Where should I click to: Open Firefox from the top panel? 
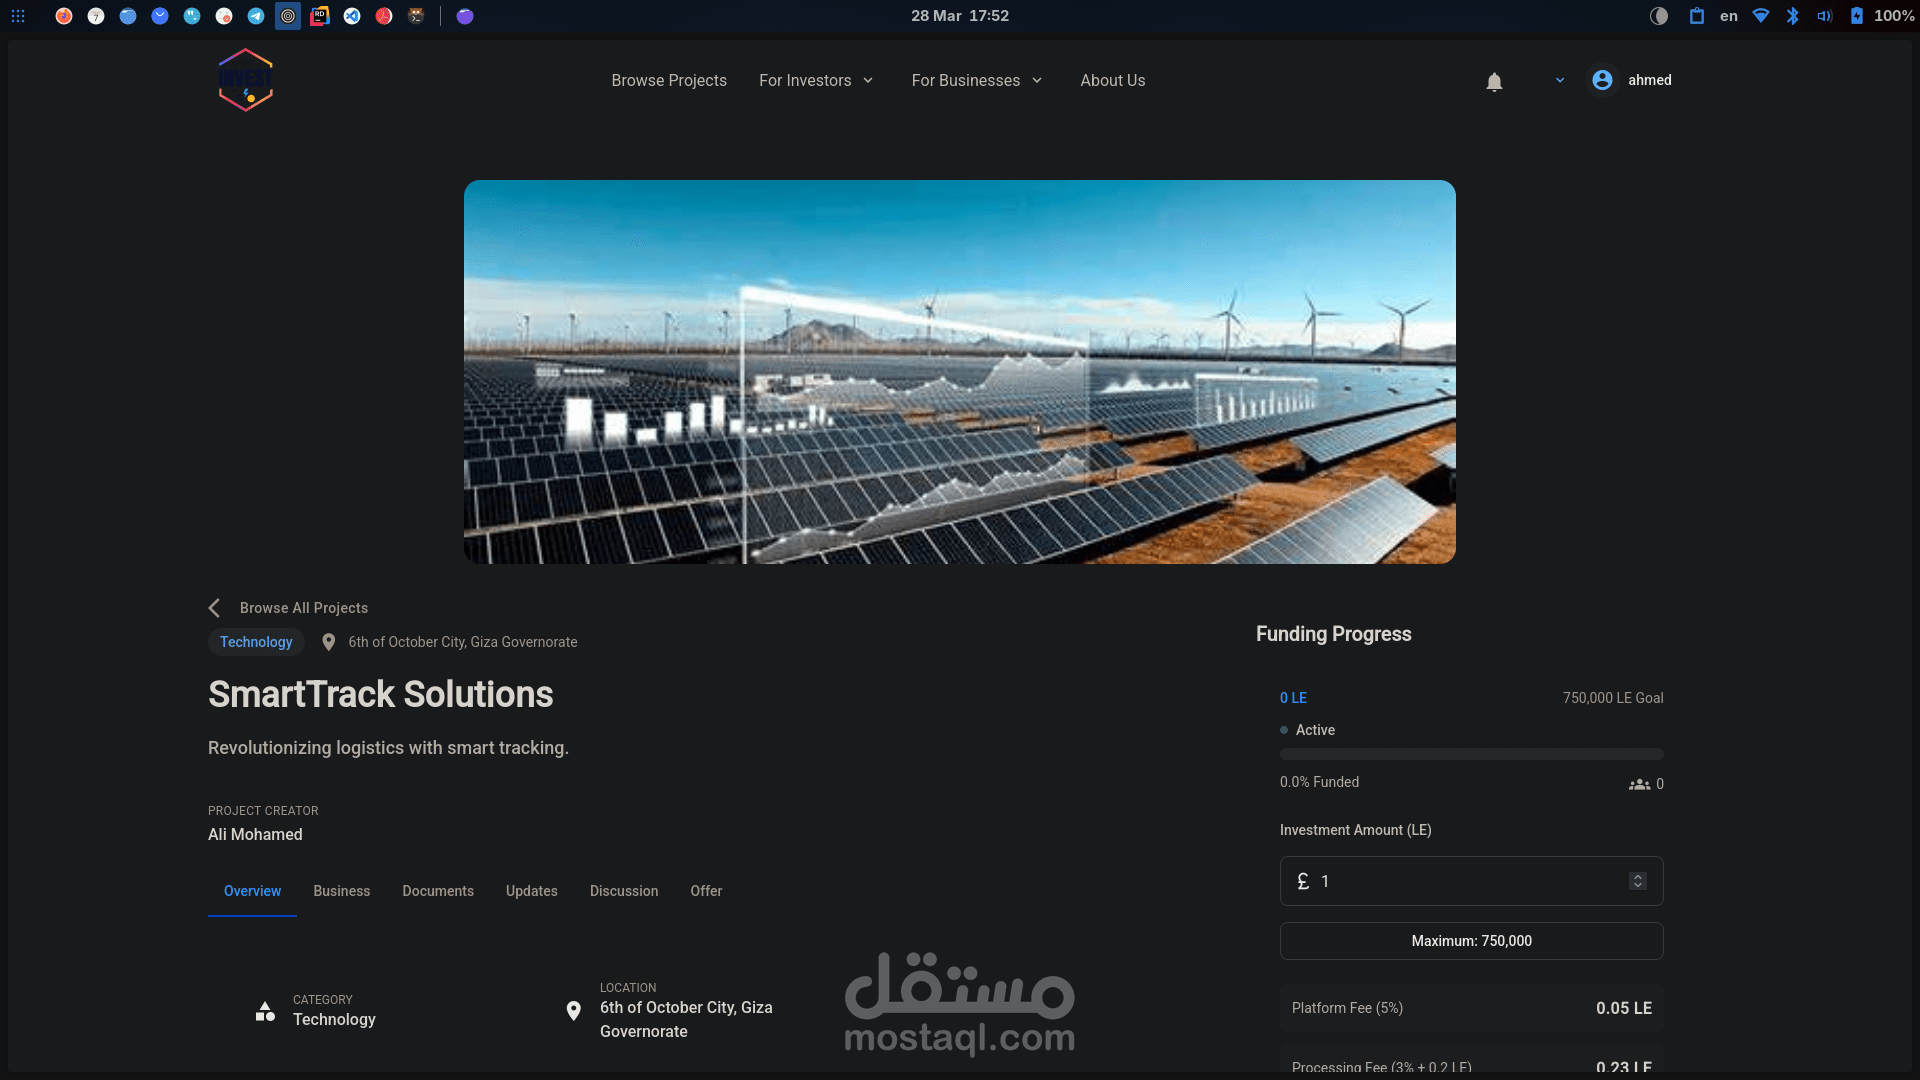click(x=64, y=16)
